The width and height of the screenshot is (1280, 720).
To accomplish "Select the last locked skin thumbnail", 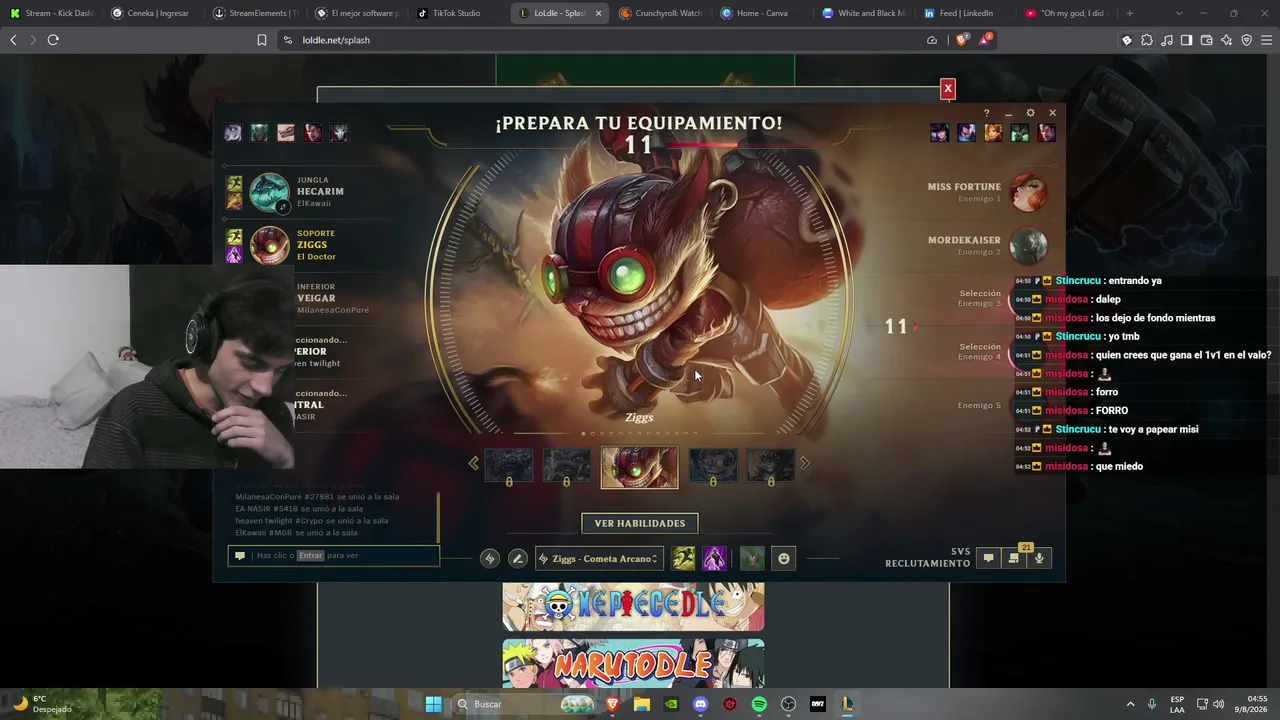I will pyautogui.click(x=771, y=466).
